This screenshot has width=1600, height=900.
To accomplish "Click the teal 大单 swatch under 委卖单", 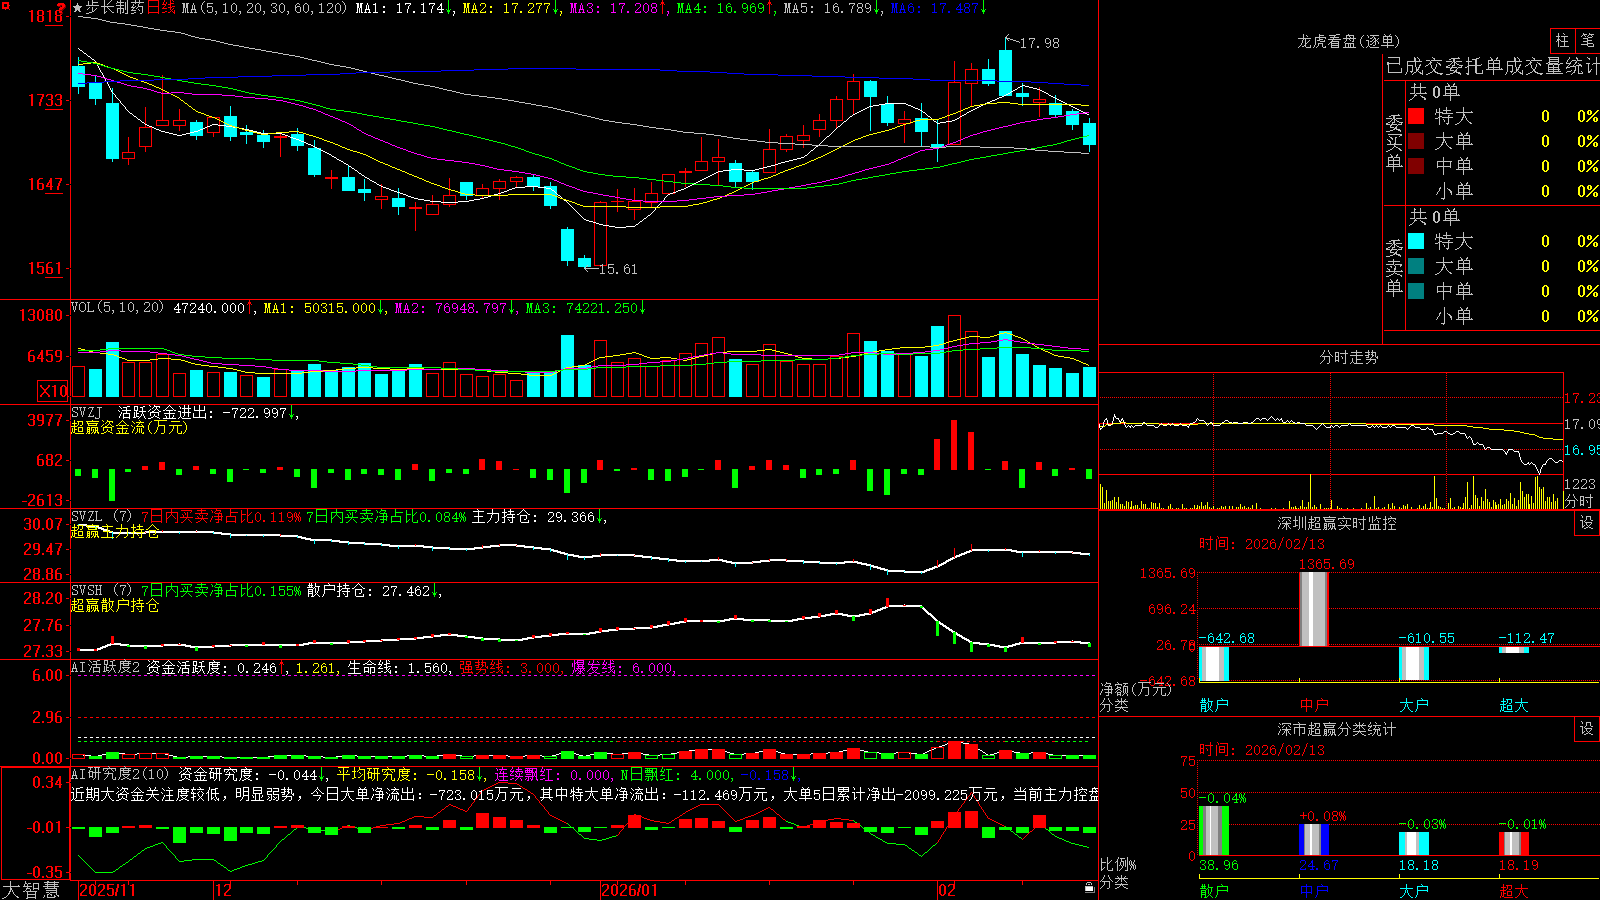I will pyautogui.click(x=1416, y=266).
